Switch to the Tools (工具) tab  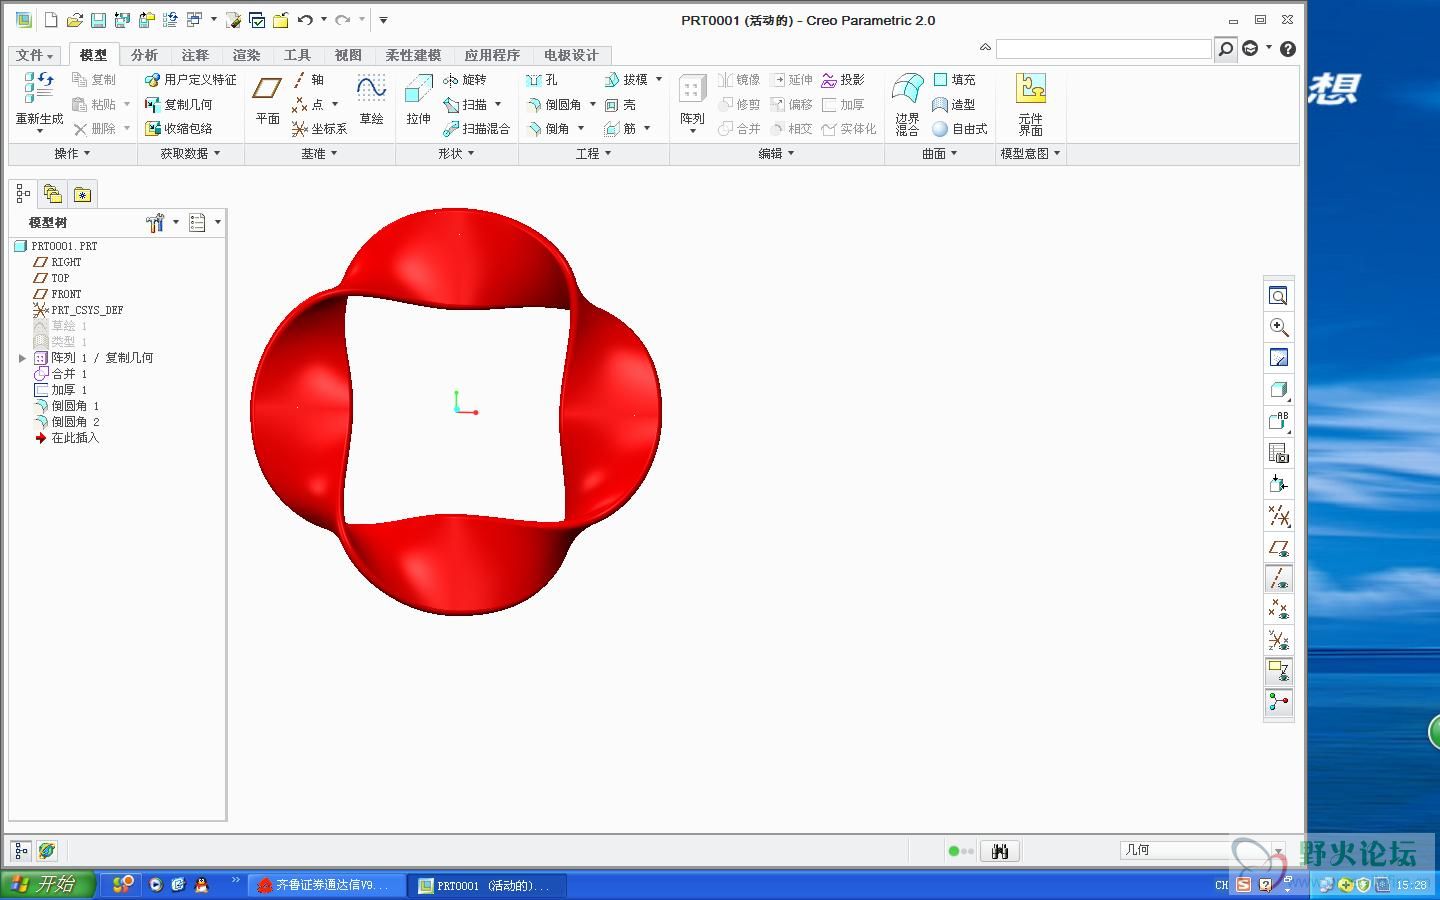pyautogui.click(x=297, y=55)
